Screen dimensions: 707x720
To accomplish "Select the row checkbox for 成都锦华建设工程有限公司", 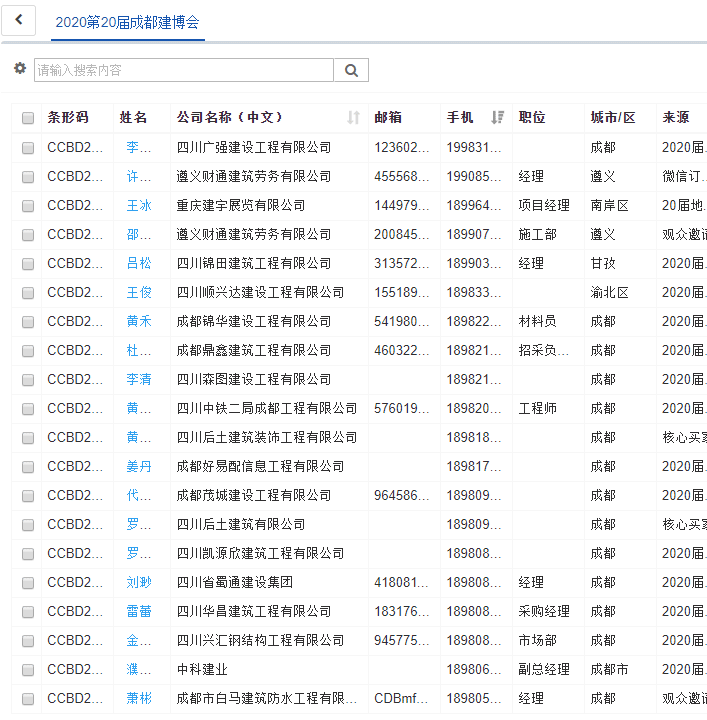I will click(x=28, y=321).
